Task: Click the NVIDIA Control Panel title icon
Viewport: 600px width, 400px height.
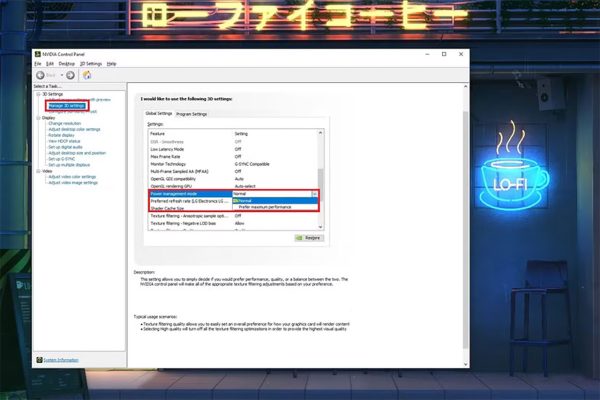Action: click(x=36, y=52)
